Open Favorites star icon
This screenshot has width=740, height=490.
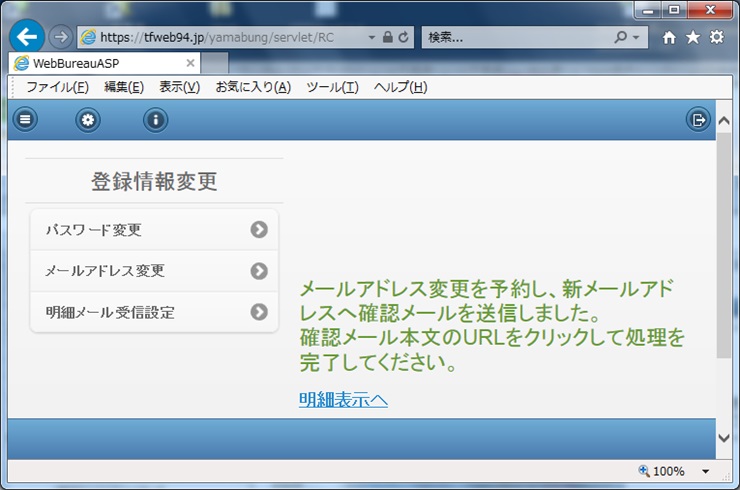(x=692, y=37)
